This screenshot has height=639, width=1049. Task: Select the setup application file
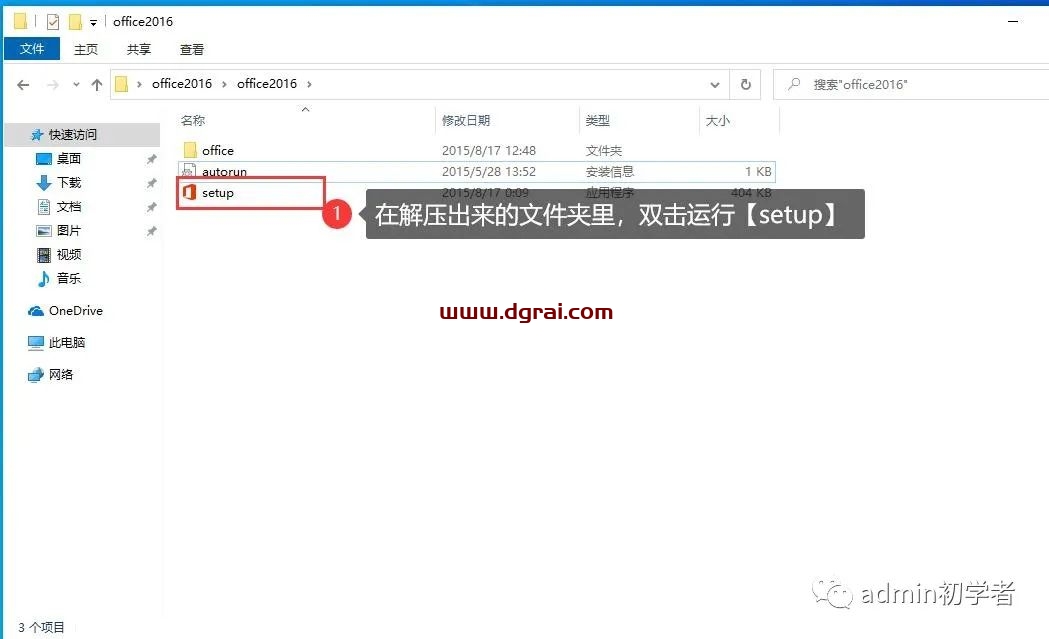click(217, 193)
